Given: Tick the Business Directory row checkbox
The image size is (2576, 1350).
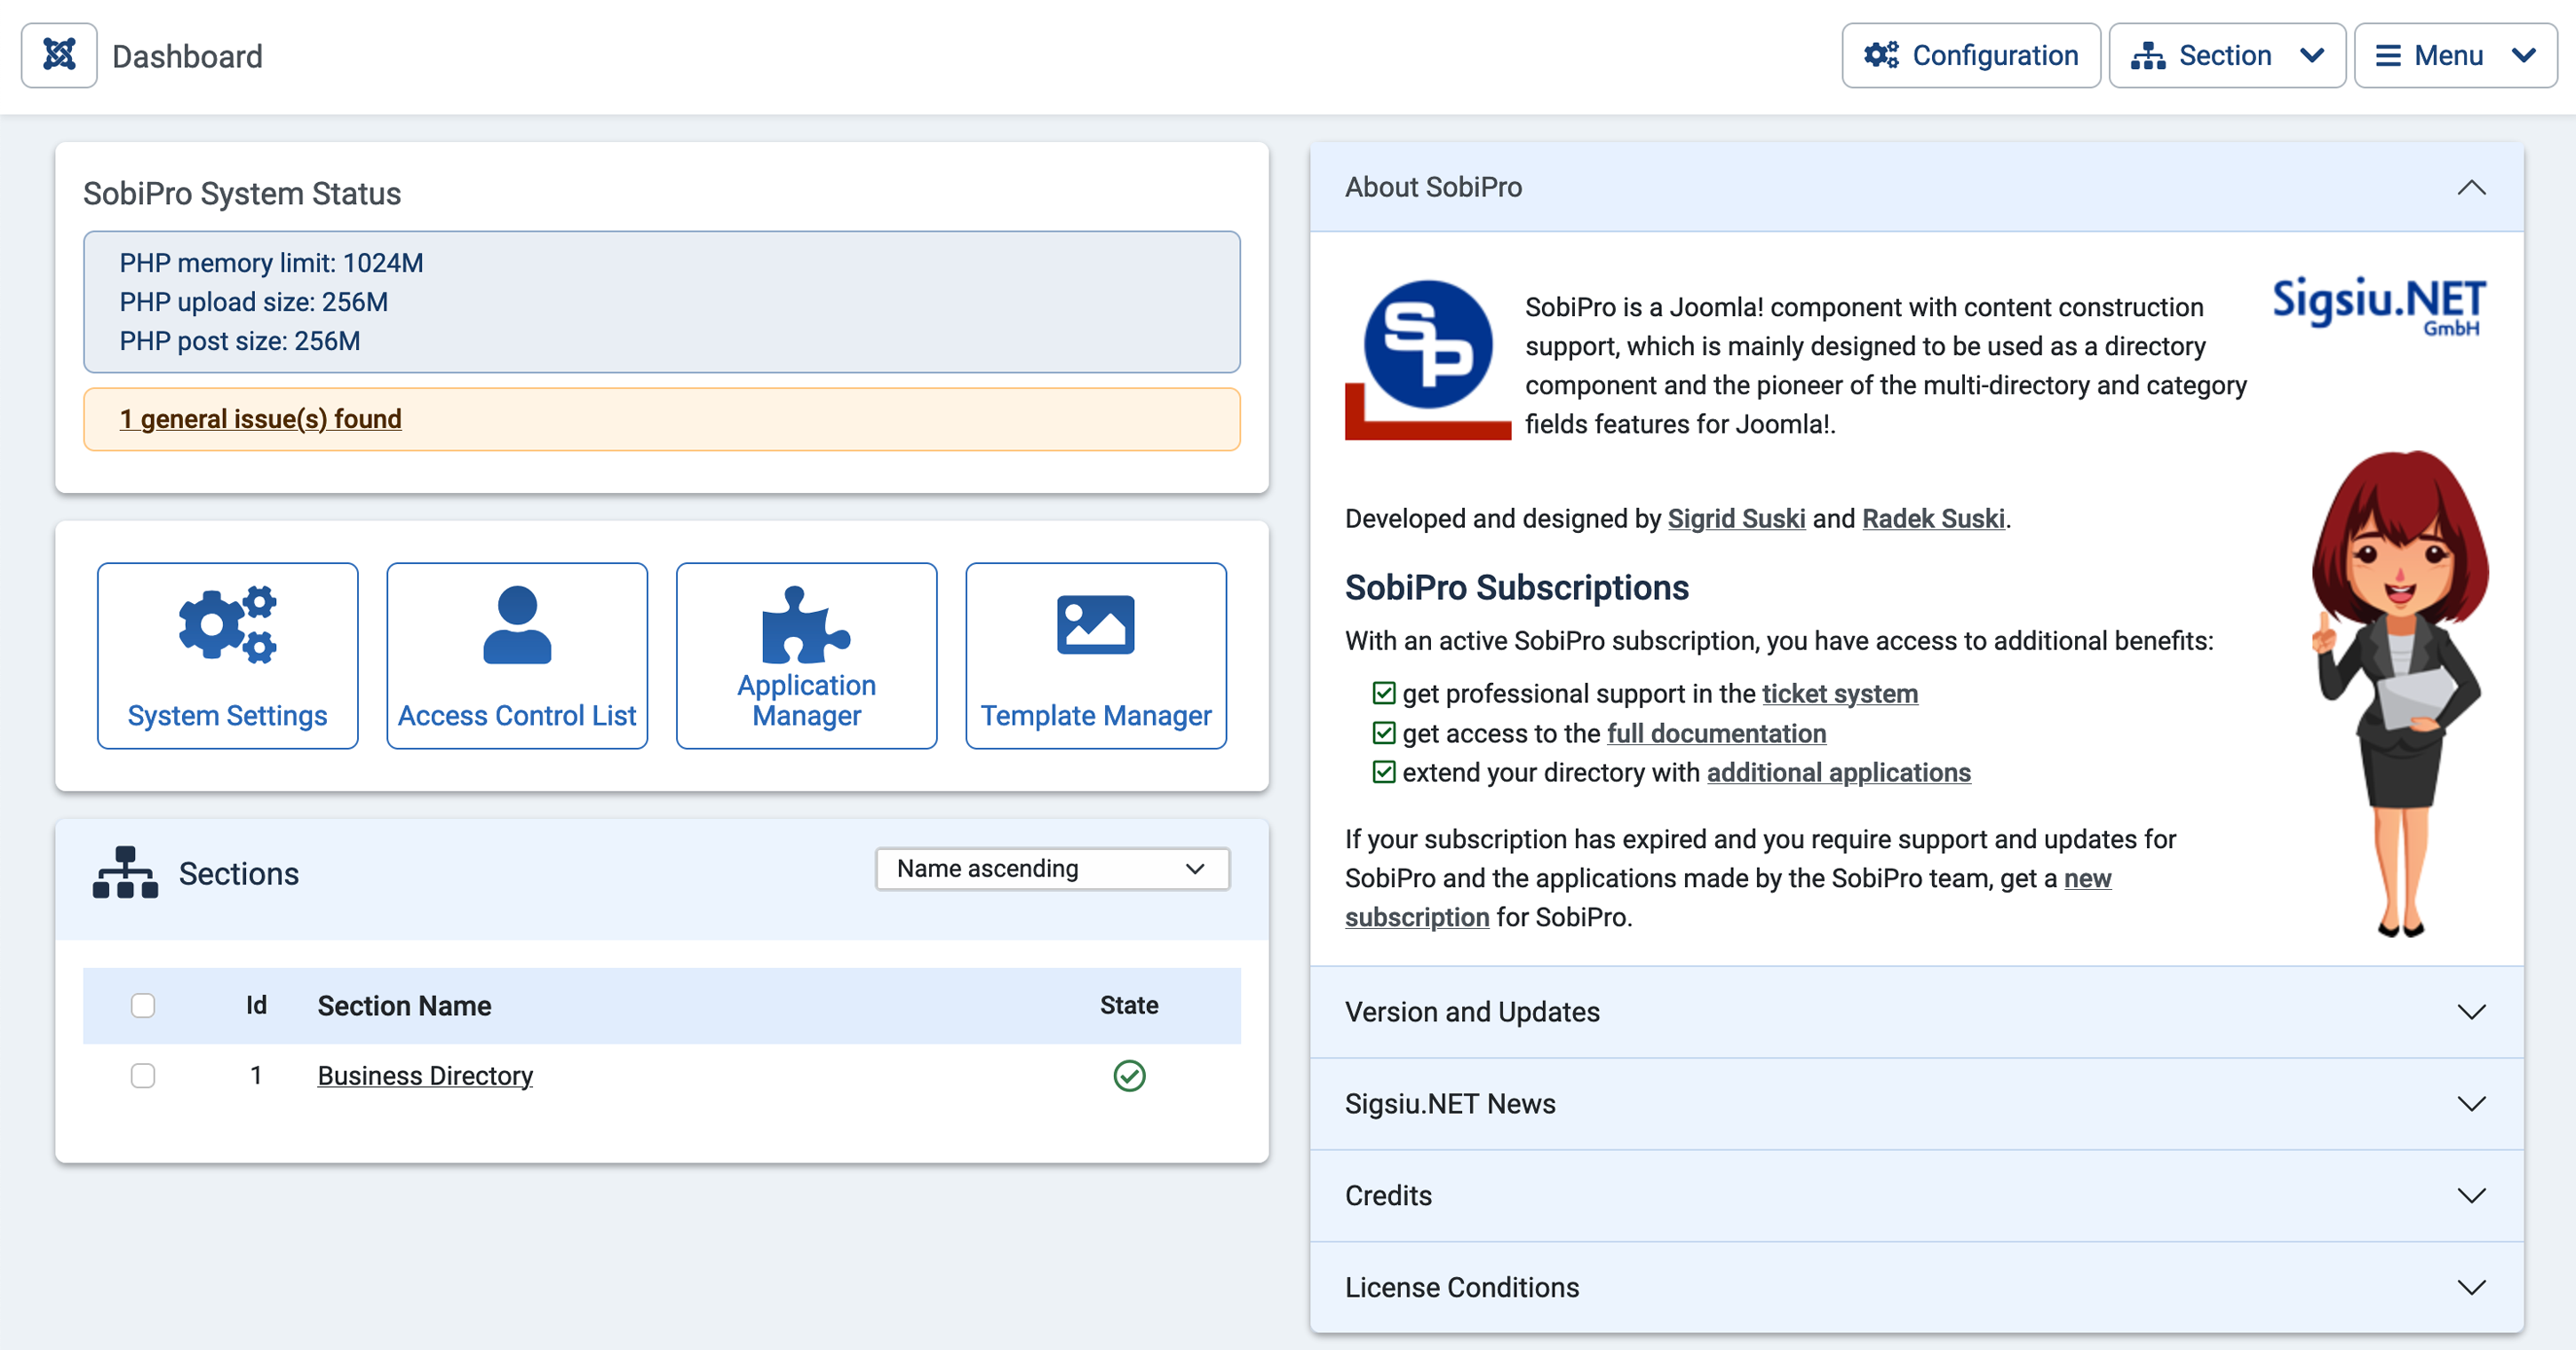Looking at the screenshot, I should click(x=143, y=1075).
